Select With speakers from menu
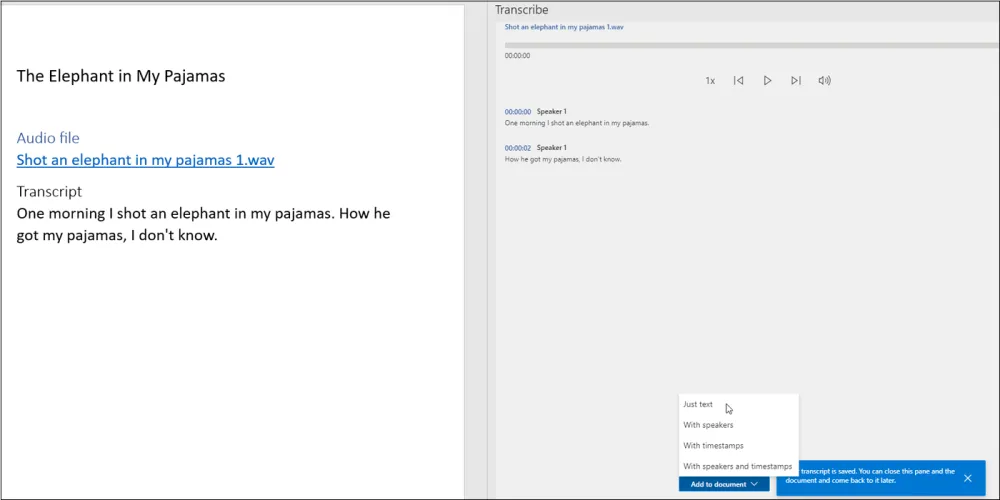Image resolution: width=1000 pixels, height=500 pixels. point(708,425)
